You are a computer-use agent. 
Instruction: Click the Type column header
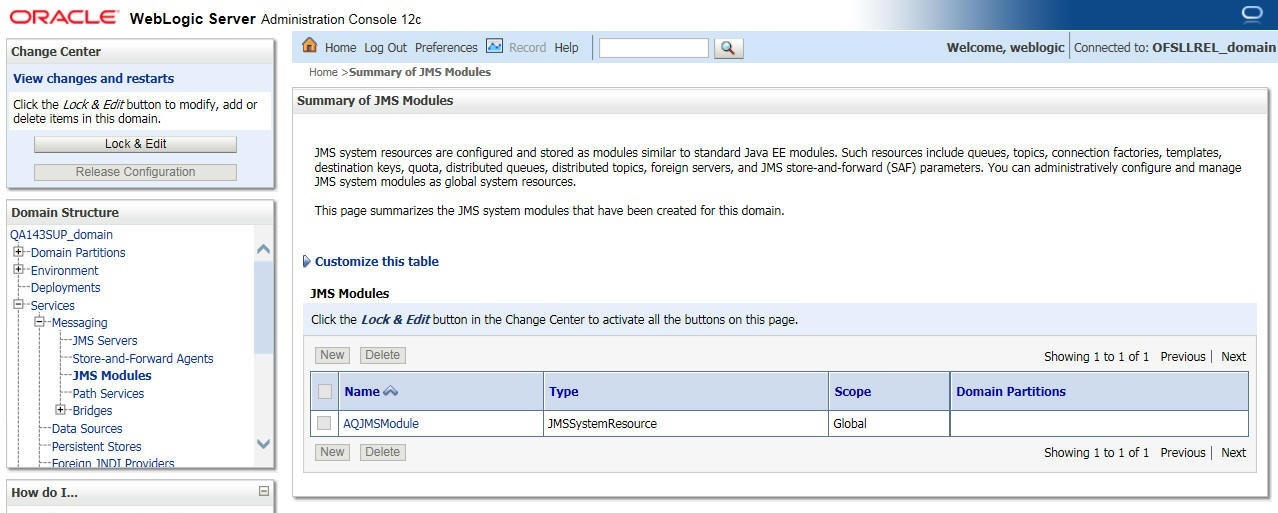[564, 391]
